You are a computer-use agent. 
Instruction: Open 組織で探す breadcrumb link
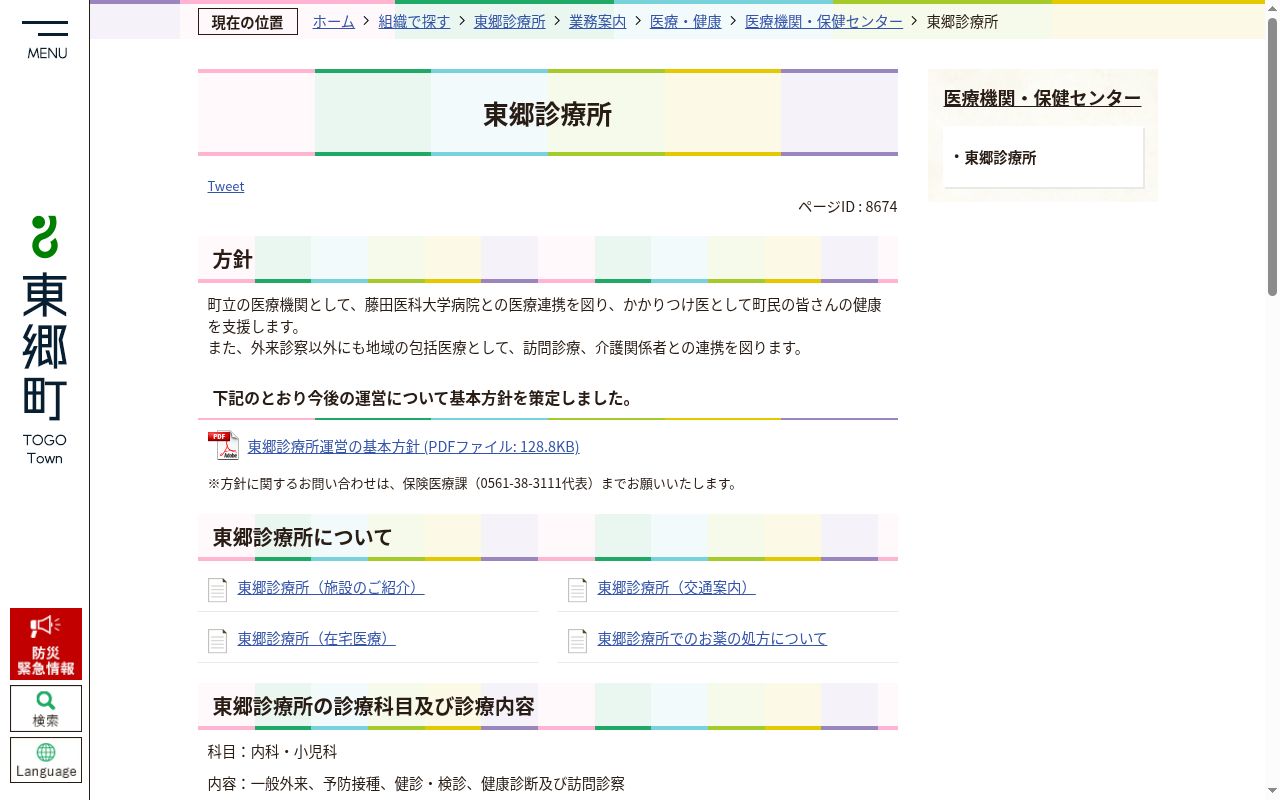(415, 21)
